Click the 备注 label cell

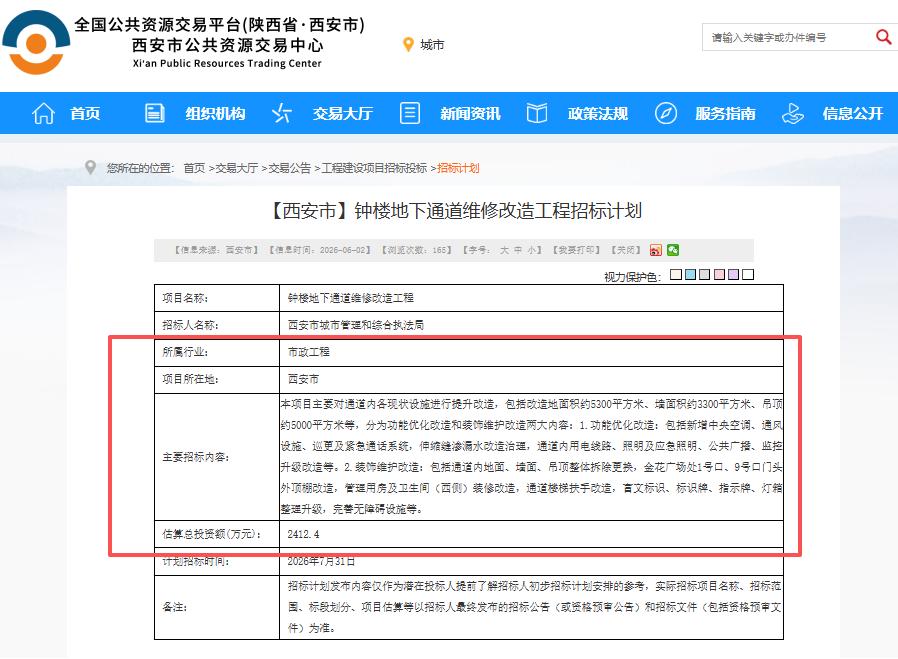point(217,607)
